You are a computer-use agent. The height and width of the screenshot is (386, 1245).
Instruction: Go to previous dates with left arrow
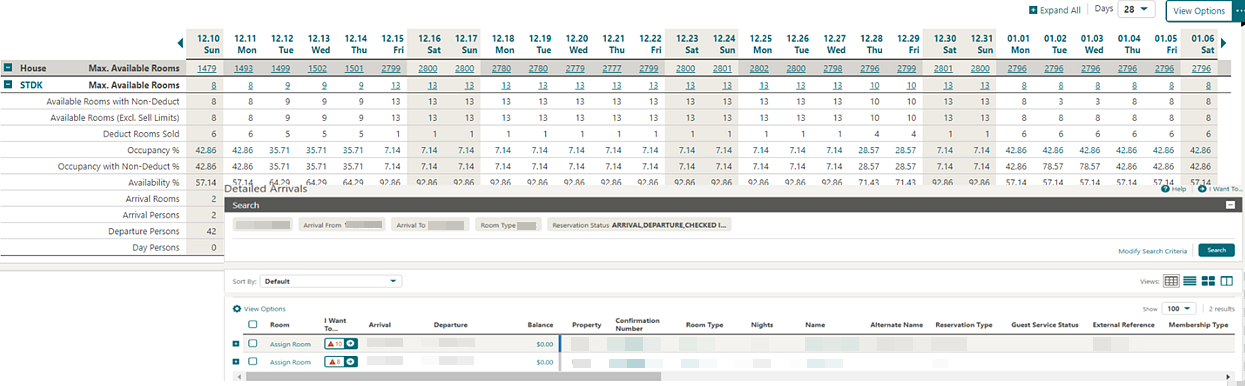click(x=181, y=43)
